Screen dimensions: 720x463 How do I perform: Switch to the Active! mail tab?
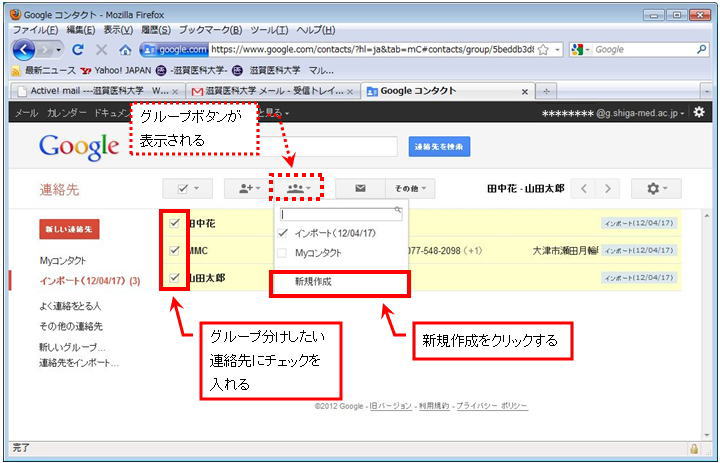tap(98, 91)
